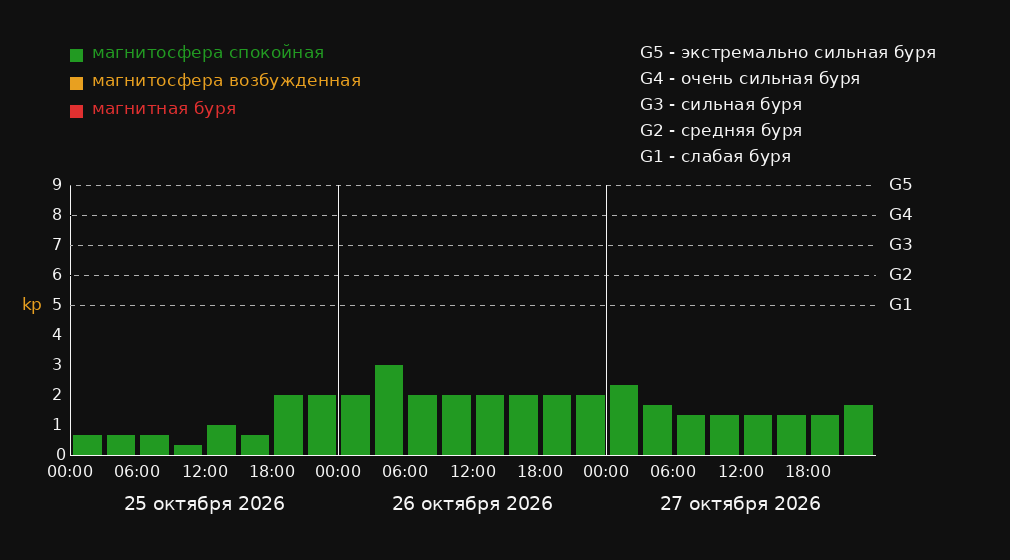Image resolution: width=1010 pixels, height=560 pixels.
Task: Click the 00:00 tick starting 25 October
Action: tap(70, 472)
